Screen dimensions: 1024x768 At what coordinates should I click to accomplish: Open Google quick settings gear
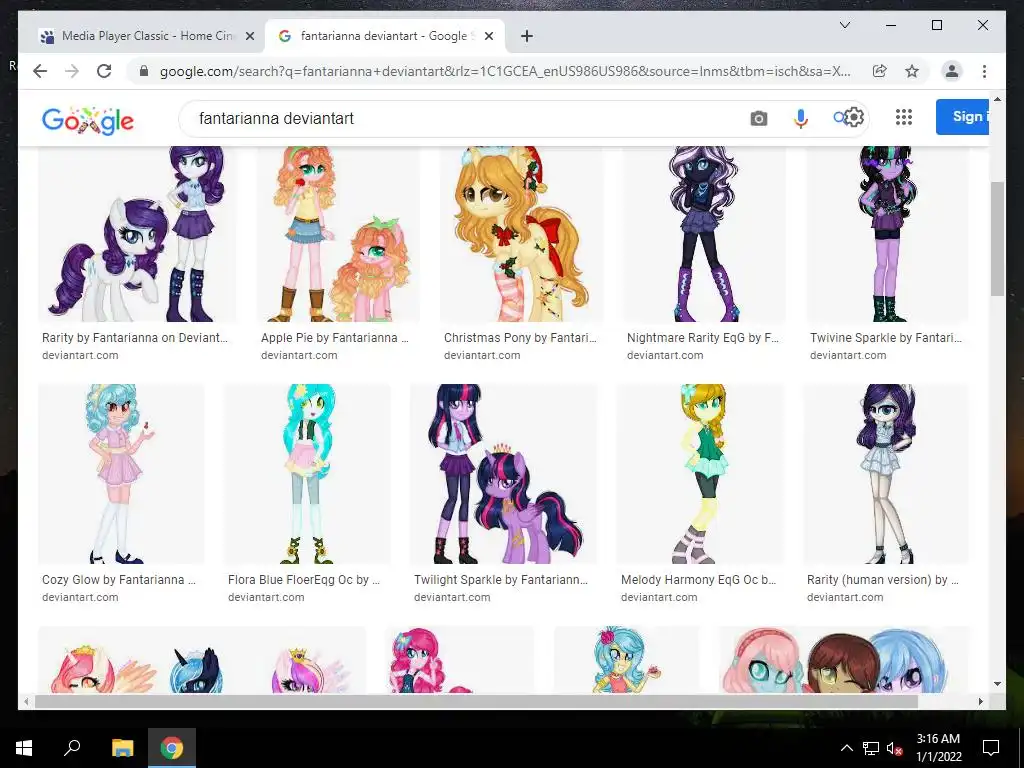854,118
